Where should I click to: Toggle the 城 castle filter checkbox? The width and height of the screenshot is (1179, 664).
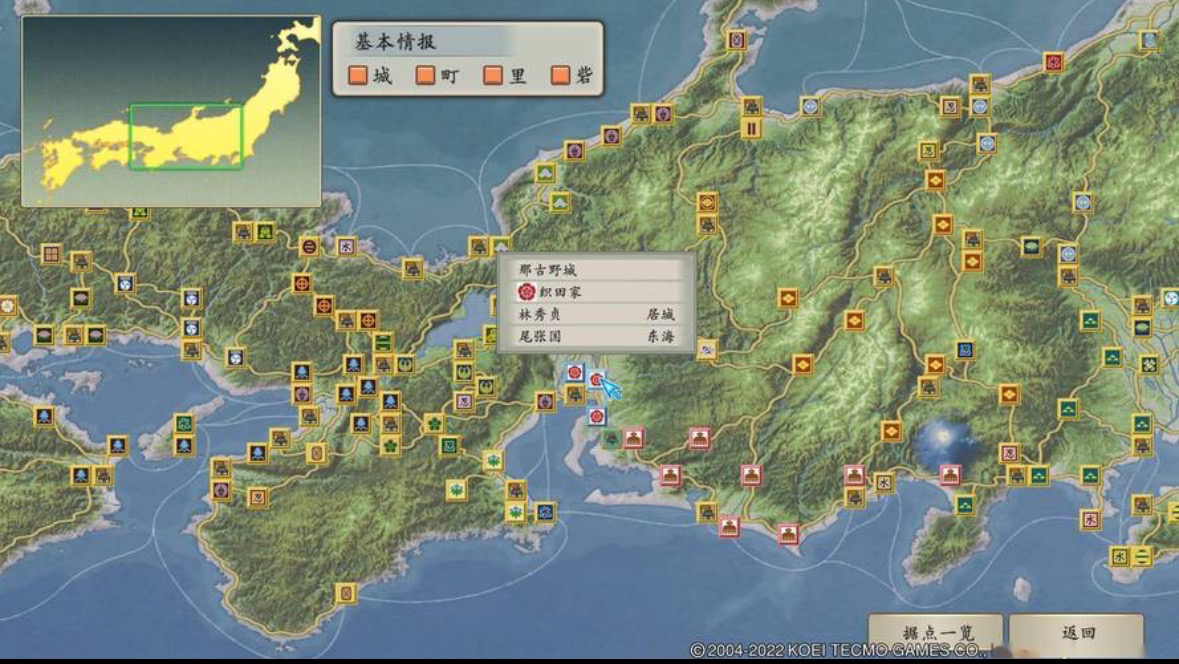(x=358, y=75)
